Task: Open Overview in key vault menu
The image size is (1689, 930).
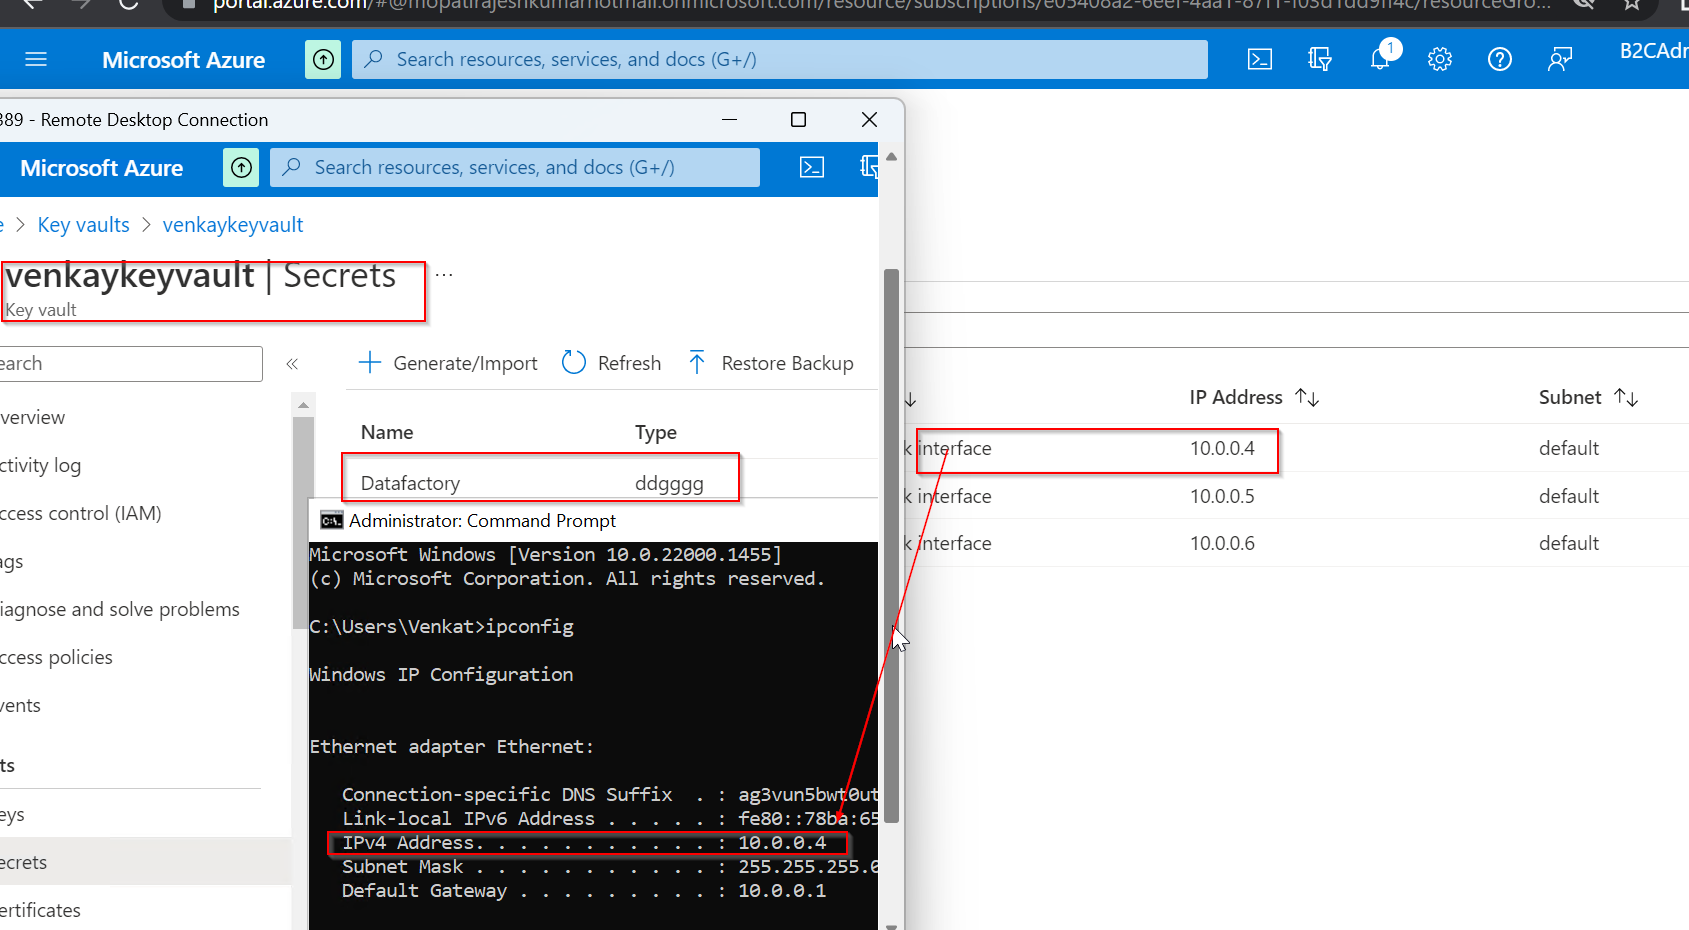Action: click(33, 417)
